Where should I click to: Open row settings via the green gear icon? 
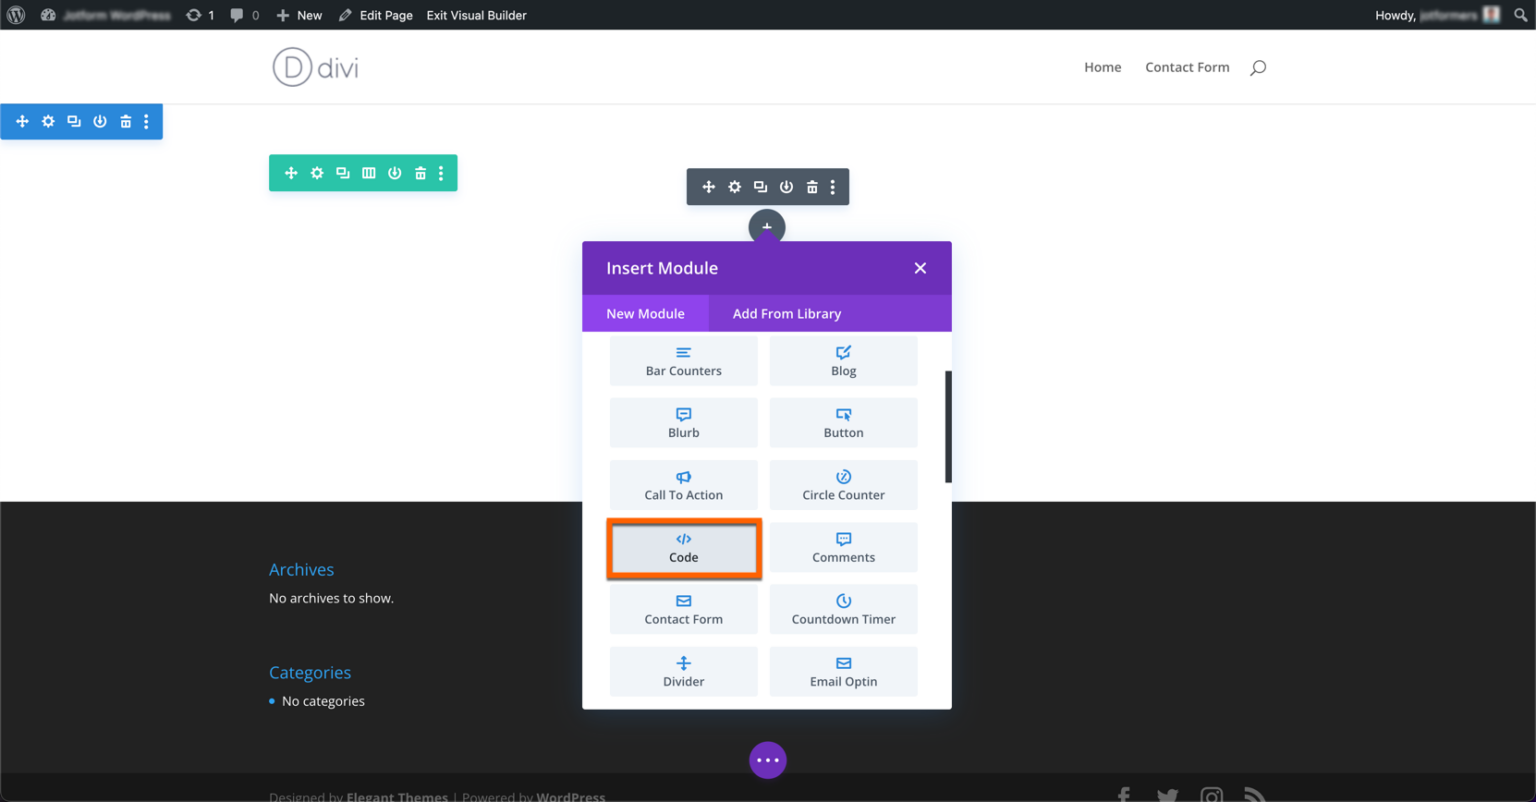pos(317,172)
